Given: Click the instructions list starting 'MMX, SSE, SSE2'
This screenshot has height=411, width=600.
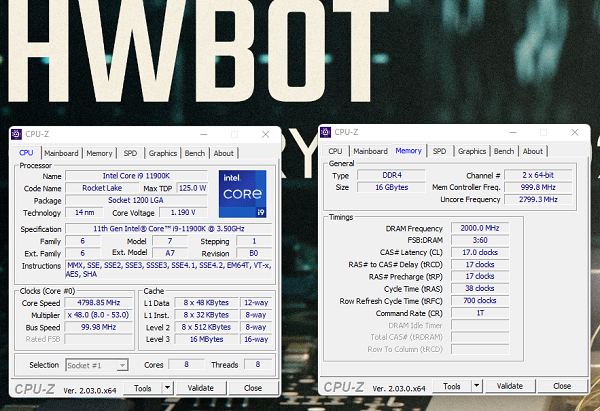Looking at the screenshot, I should coord(169,269).
